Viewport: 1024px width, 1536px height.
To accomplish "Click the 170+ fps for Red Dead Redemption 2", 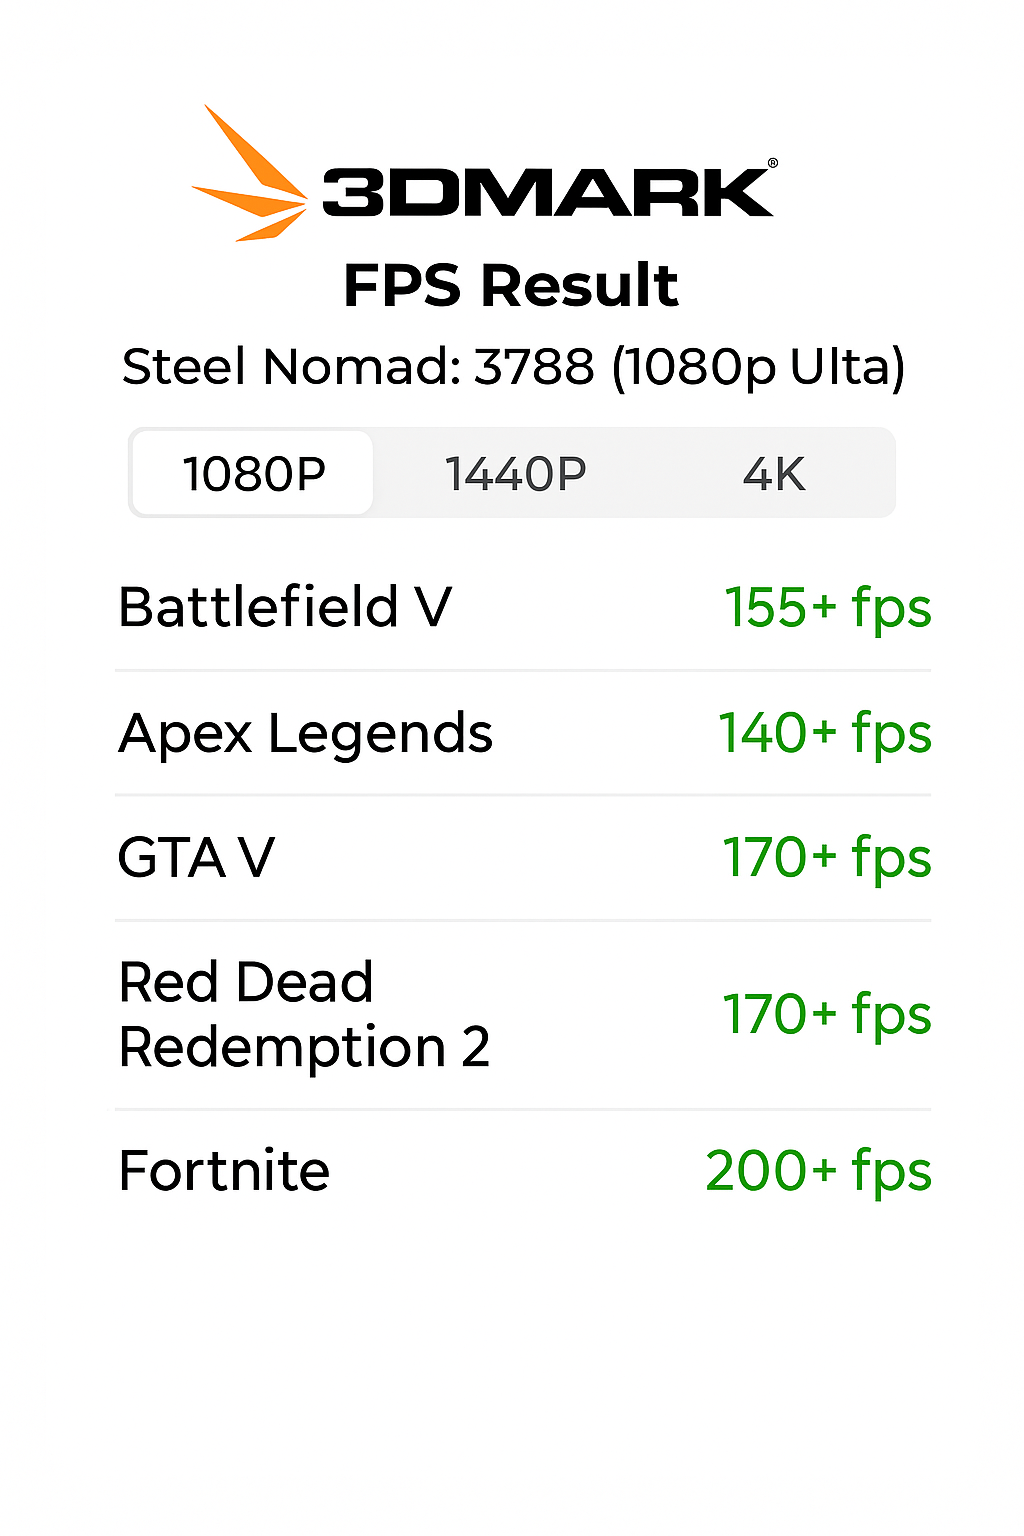I will pyautogui.click(x=826, y=1013).
